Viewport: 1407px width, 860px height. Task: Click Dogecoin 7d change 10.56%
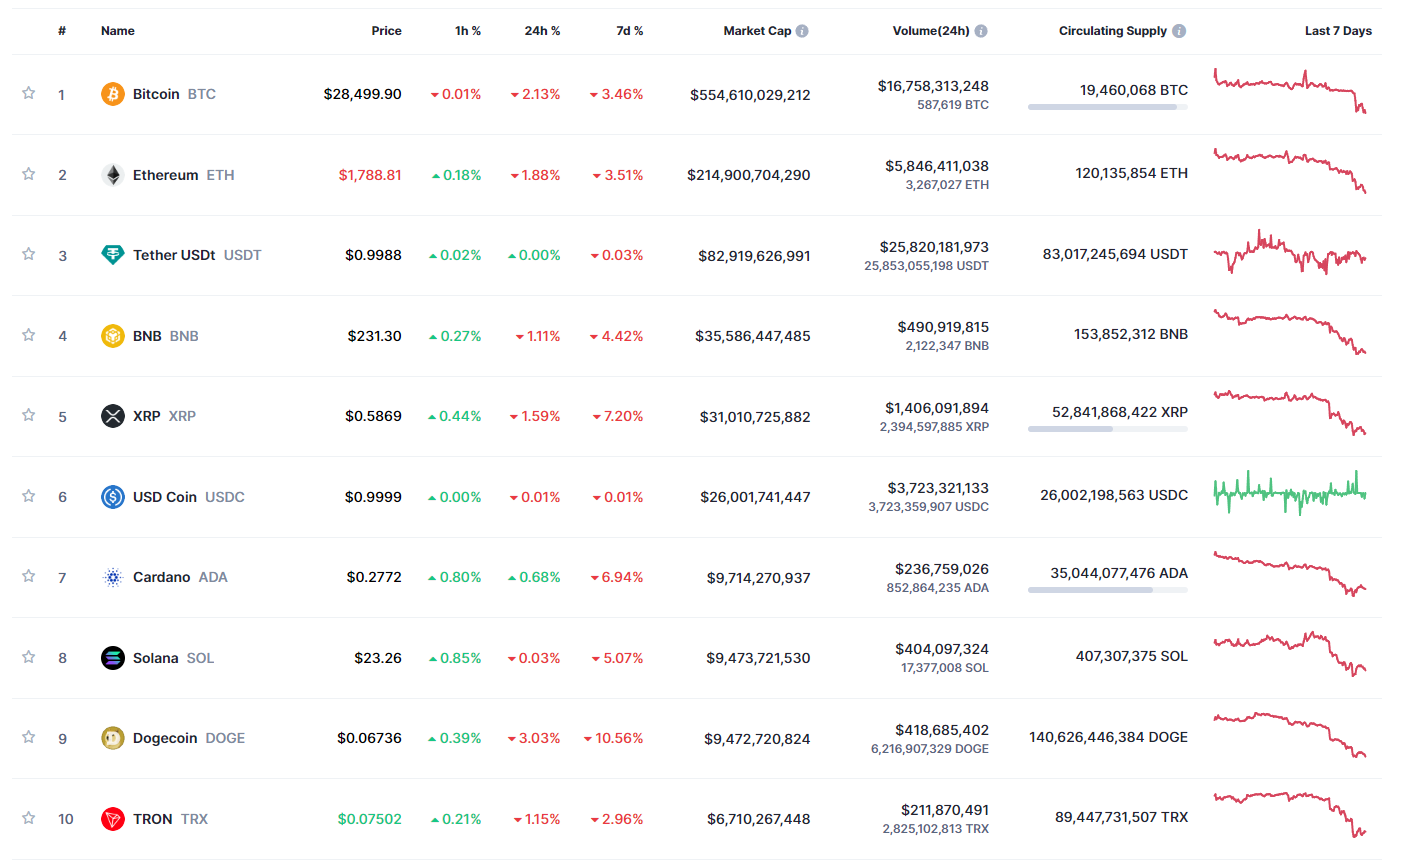pos(614,738)
